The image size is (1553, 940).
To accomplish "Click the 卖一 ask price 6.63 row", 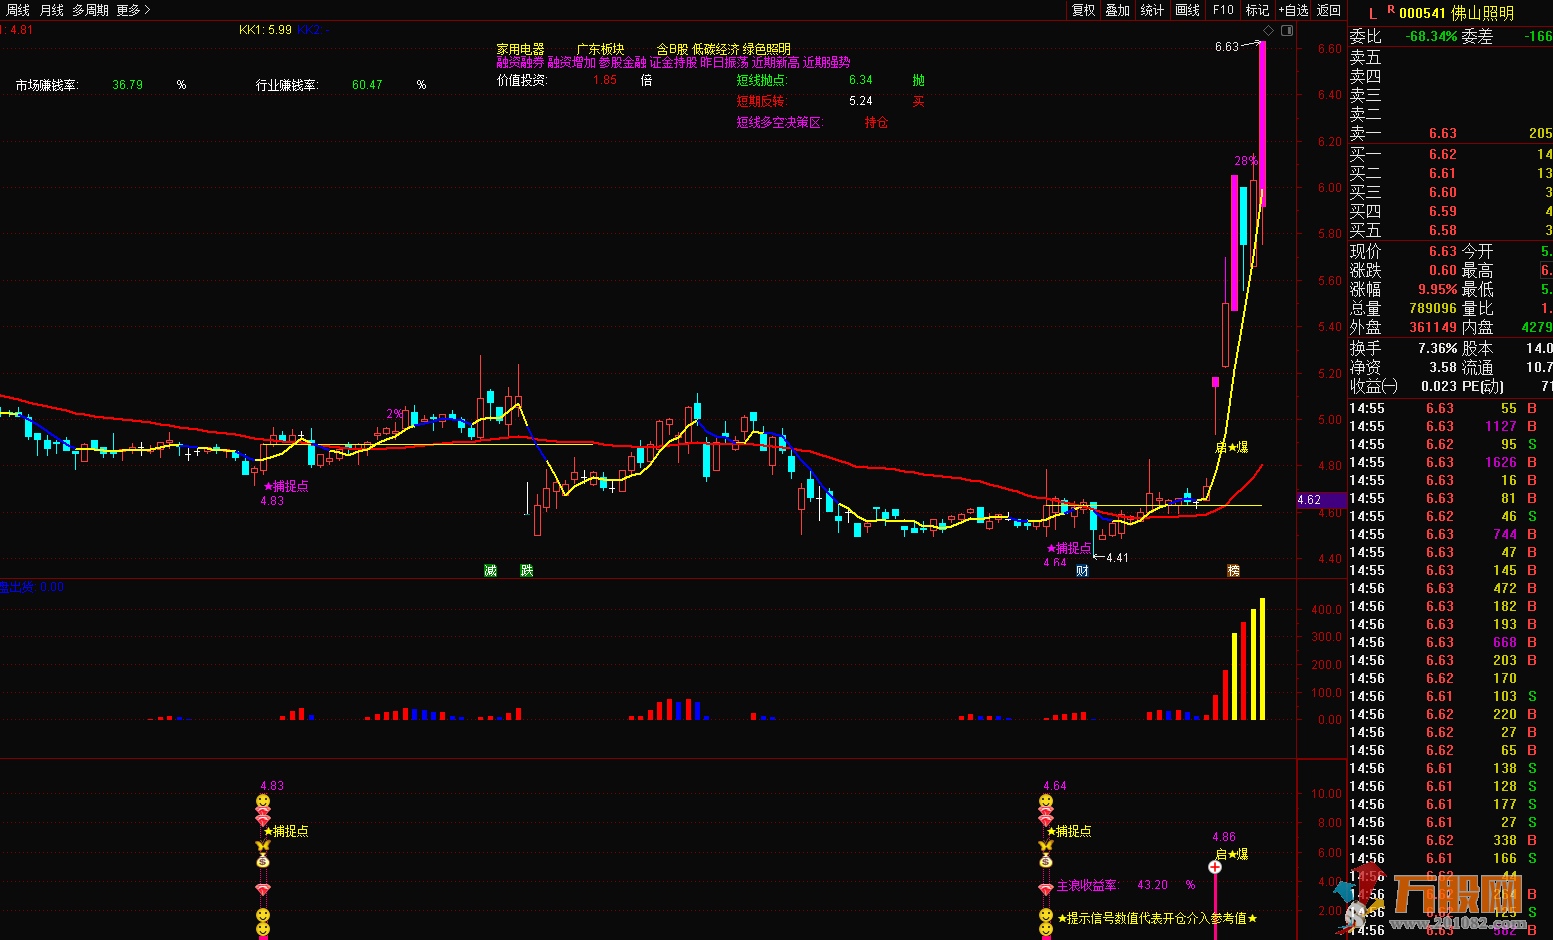I will click(1450, 133).
